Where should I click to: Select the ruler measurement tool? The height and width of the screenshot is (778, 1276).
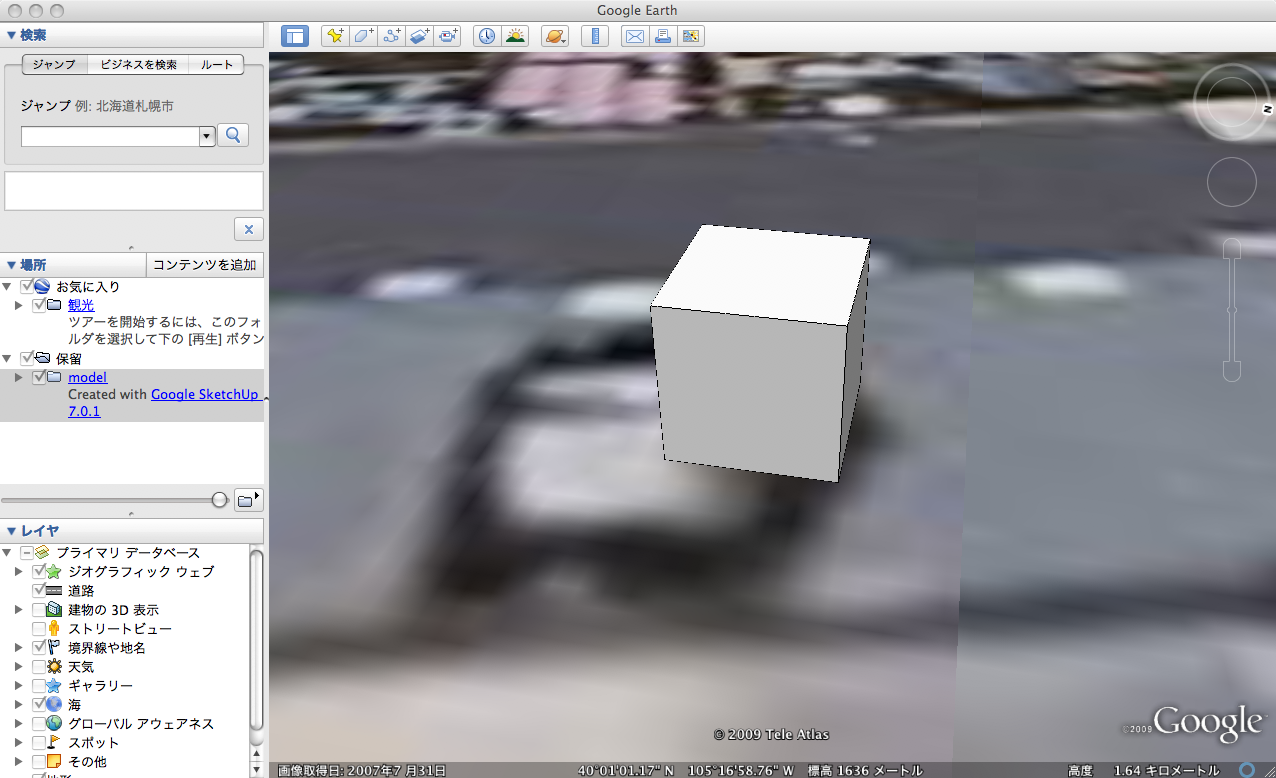(595, 36)
